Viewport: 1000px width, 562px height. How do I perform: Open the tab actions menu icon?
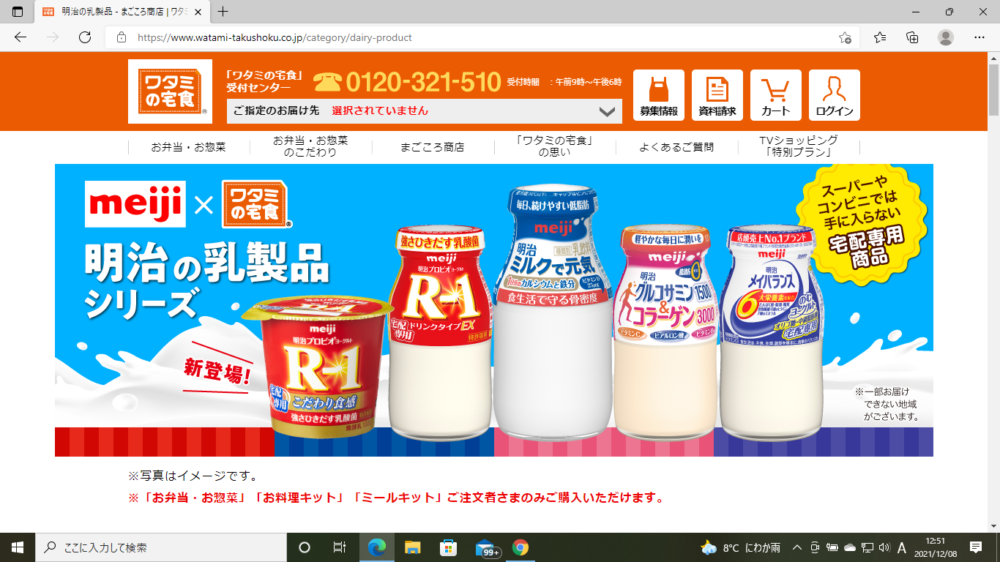tap(17, 11)
